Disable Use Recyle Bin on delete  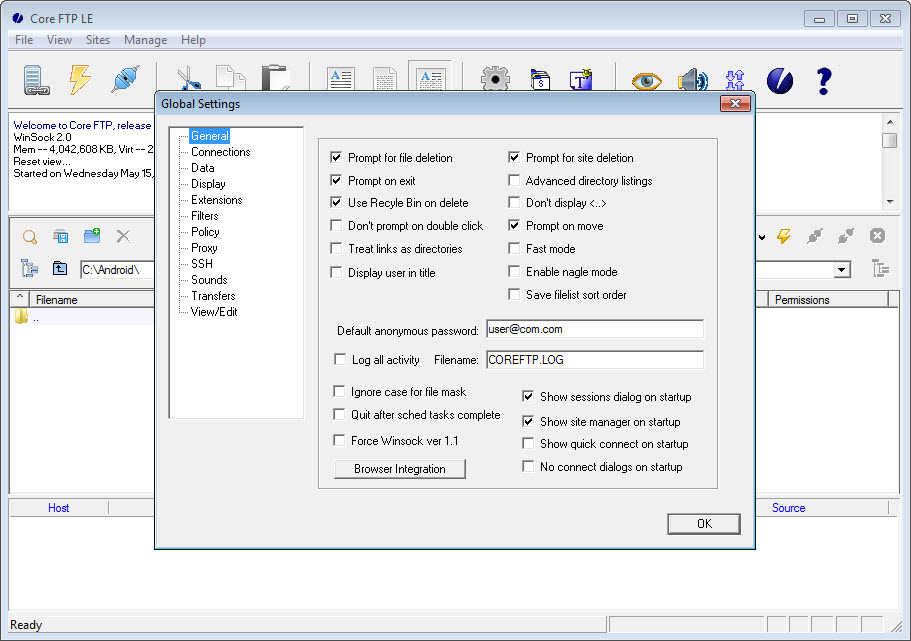336,202
